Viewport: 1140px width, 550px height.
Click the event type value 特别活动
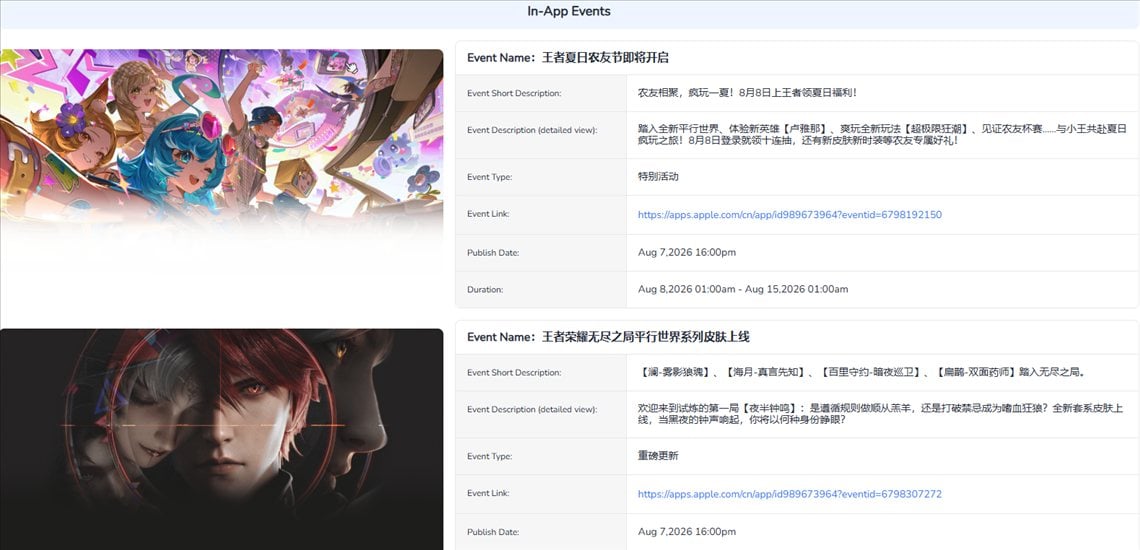coord(658,177)
